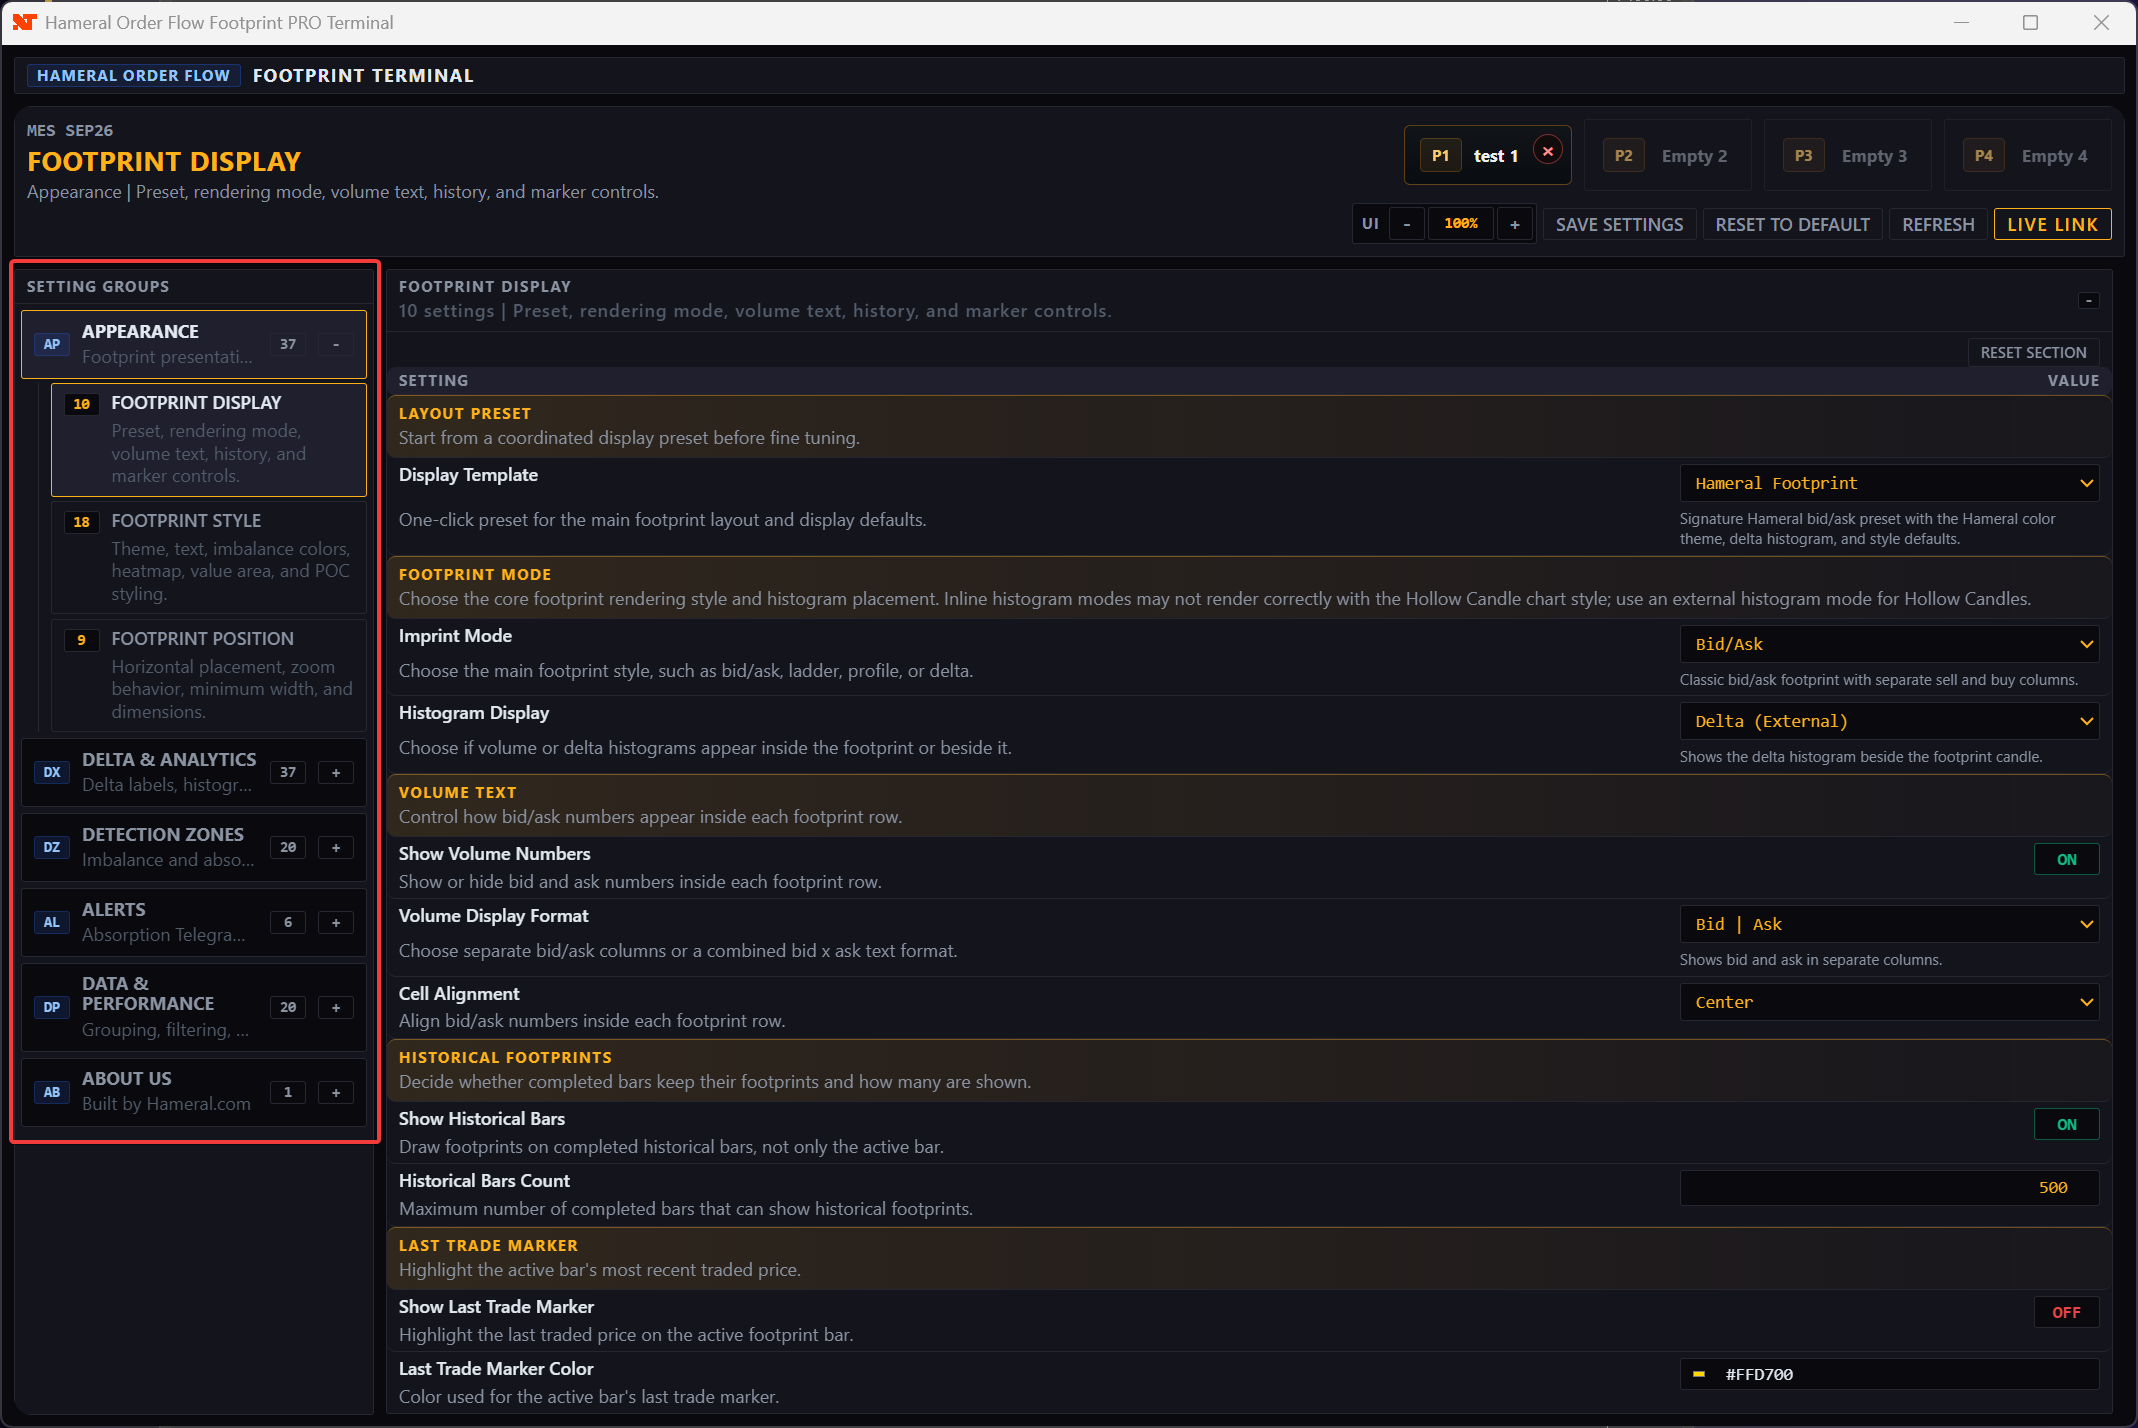Click the P3 preset badge
2138x1428 pixels.
coord(1803,155)
